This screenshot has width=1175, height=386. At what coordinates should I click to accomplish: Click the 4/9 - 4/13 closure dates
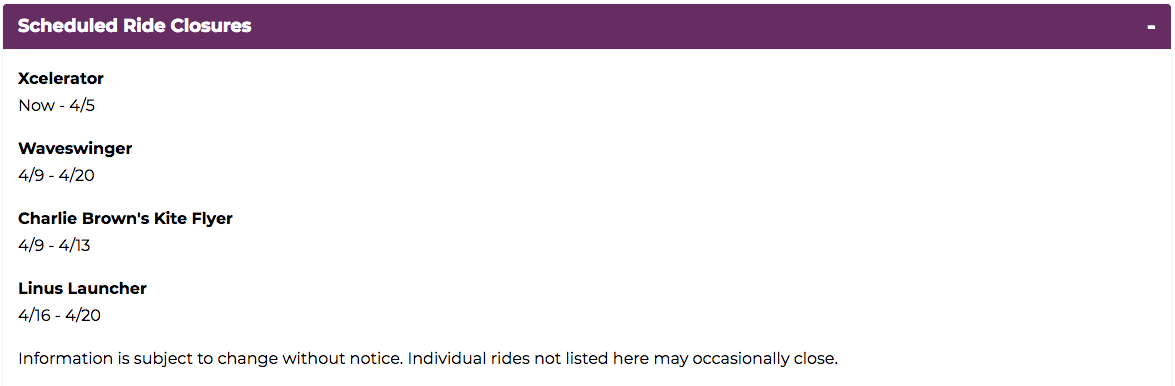(54, 245)
